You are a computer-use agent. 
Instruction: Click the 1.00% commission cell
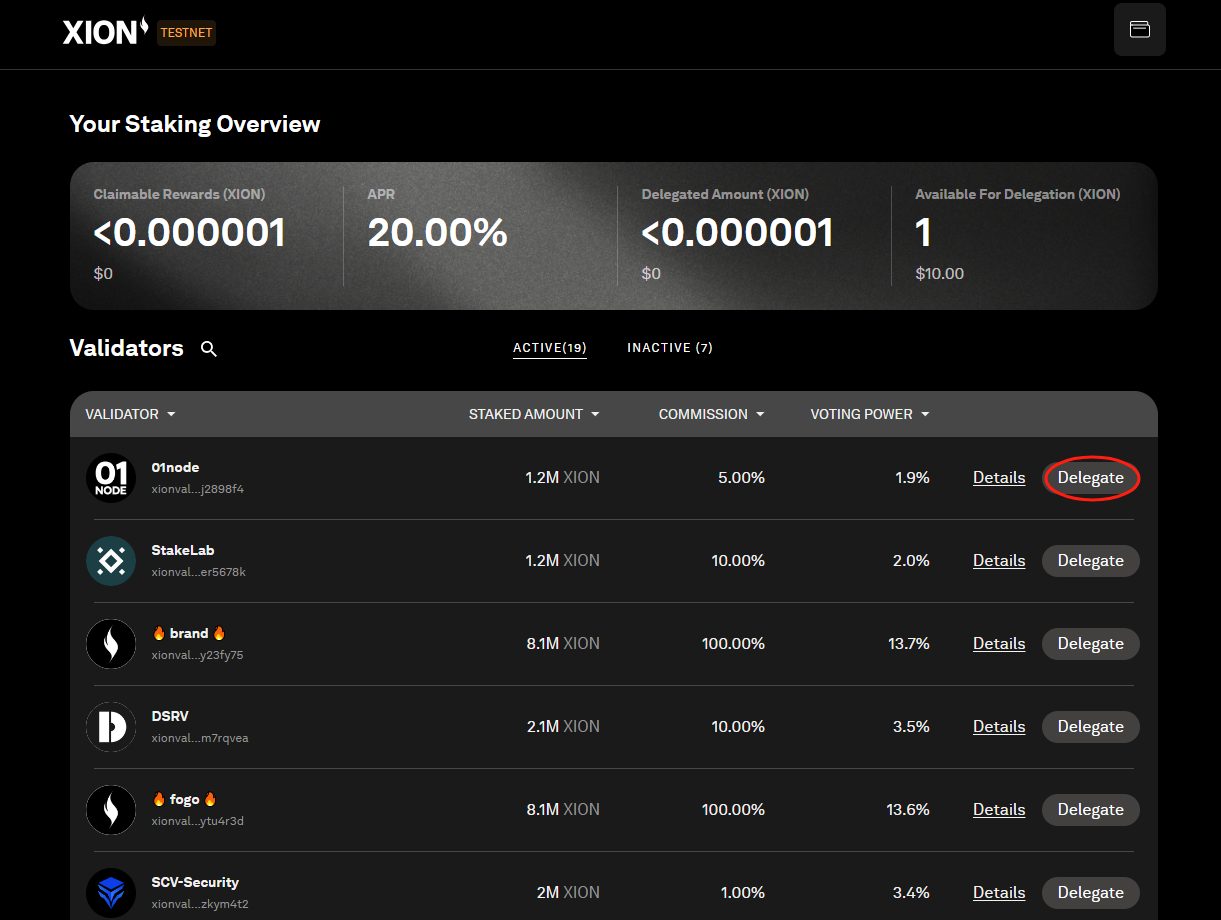point(743,893)
